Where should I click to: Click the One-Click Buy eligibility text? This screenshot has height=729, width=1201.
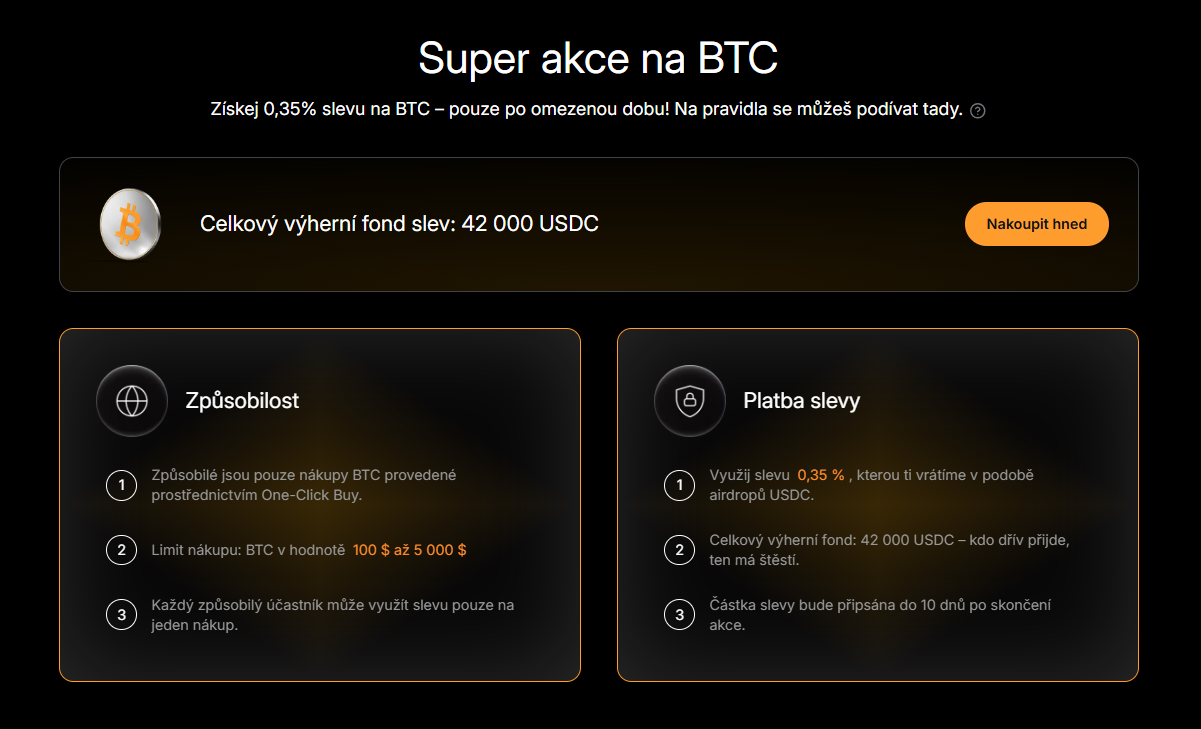303,485
